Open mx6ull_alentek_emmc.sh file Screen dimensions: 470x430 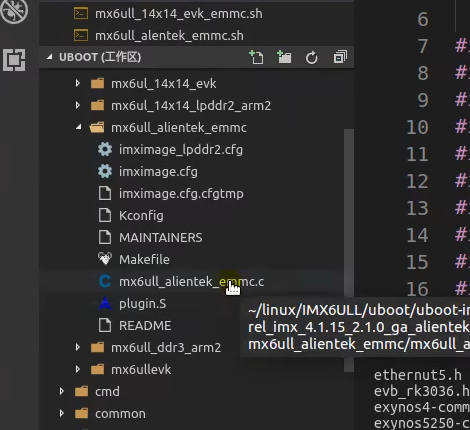point(169,36)
